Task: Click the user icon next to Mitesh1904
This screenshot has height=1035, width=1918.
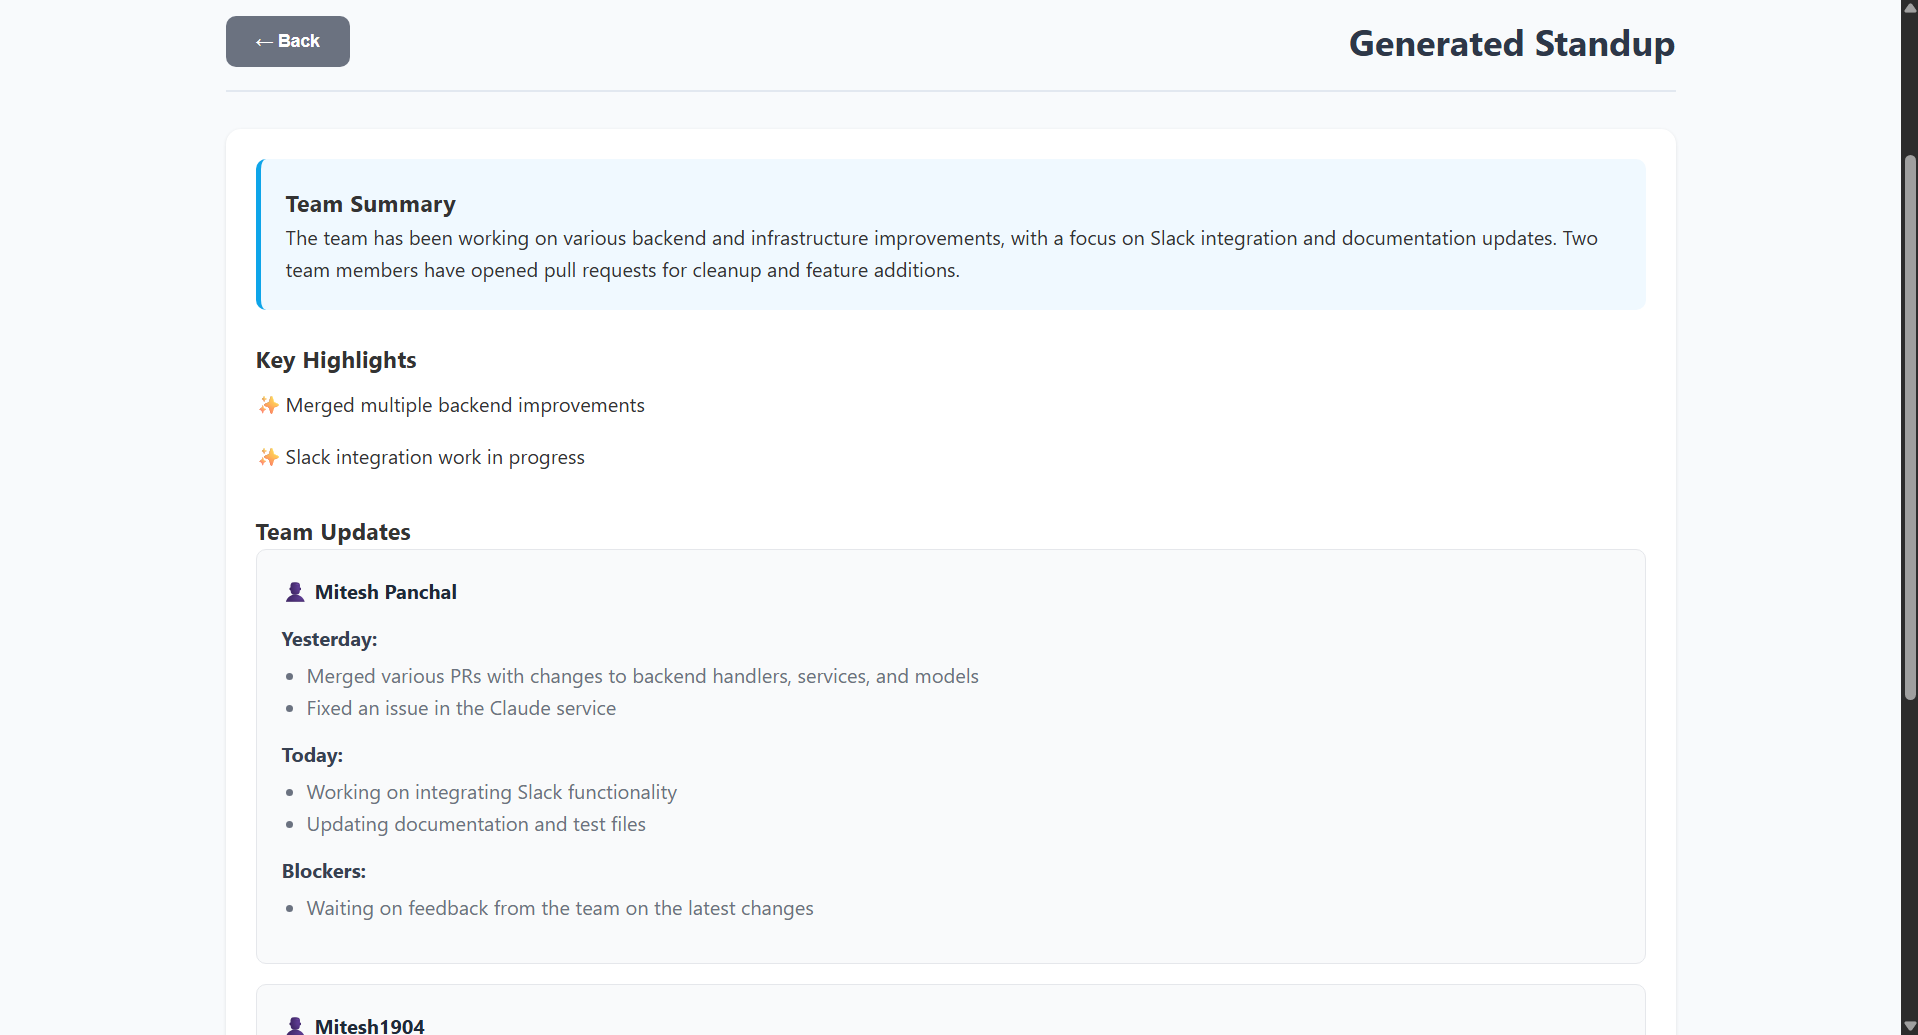Action: 295,1025
